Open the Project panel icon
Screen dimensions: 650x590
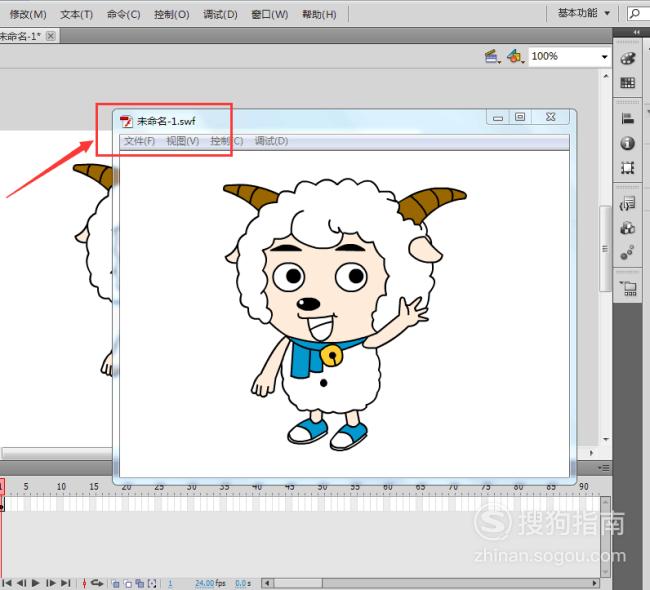click(x=628, y=288)
